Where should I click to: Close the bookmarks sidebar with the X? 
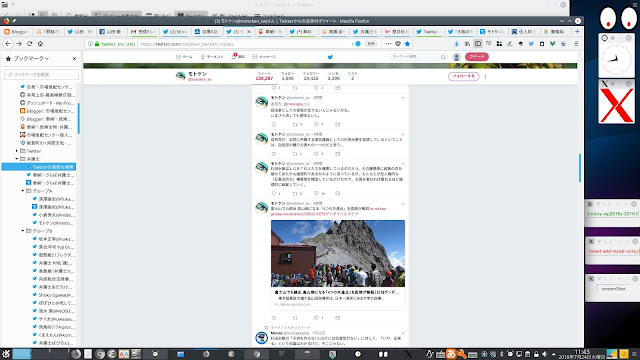[74, 59]
